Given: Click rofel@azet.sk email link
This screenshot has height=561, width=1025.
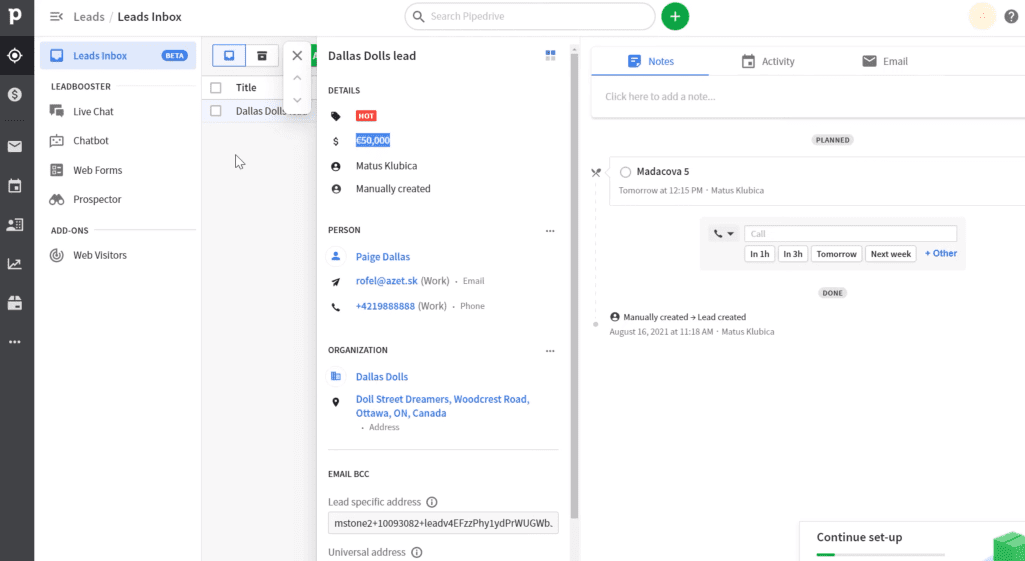Looking at the screenshot, I should [x=386, y=280].
